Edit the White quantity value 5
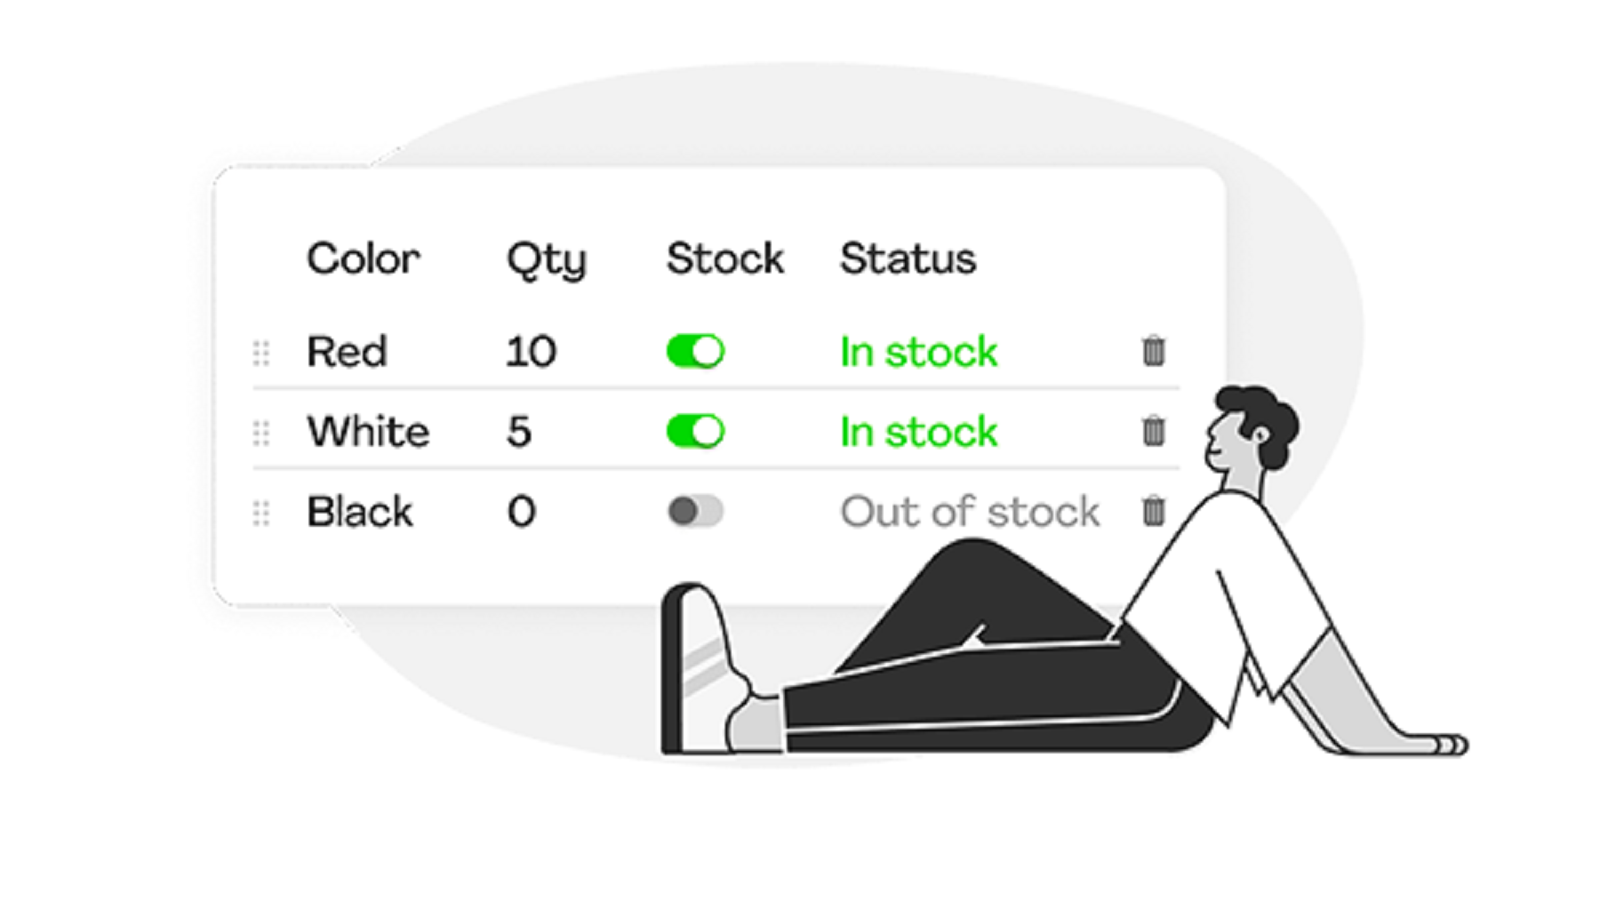Screen dimensions: 1600x900 point(519,431)
